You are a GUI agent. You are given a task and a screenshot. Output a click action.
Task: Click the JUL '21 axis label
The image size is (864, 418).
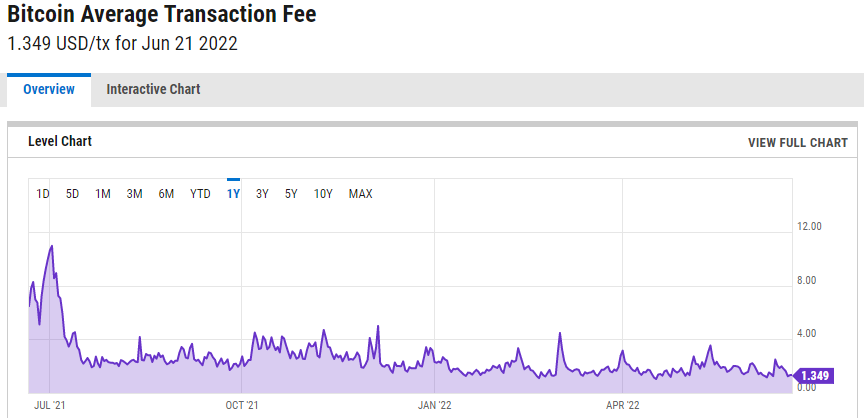50,406
